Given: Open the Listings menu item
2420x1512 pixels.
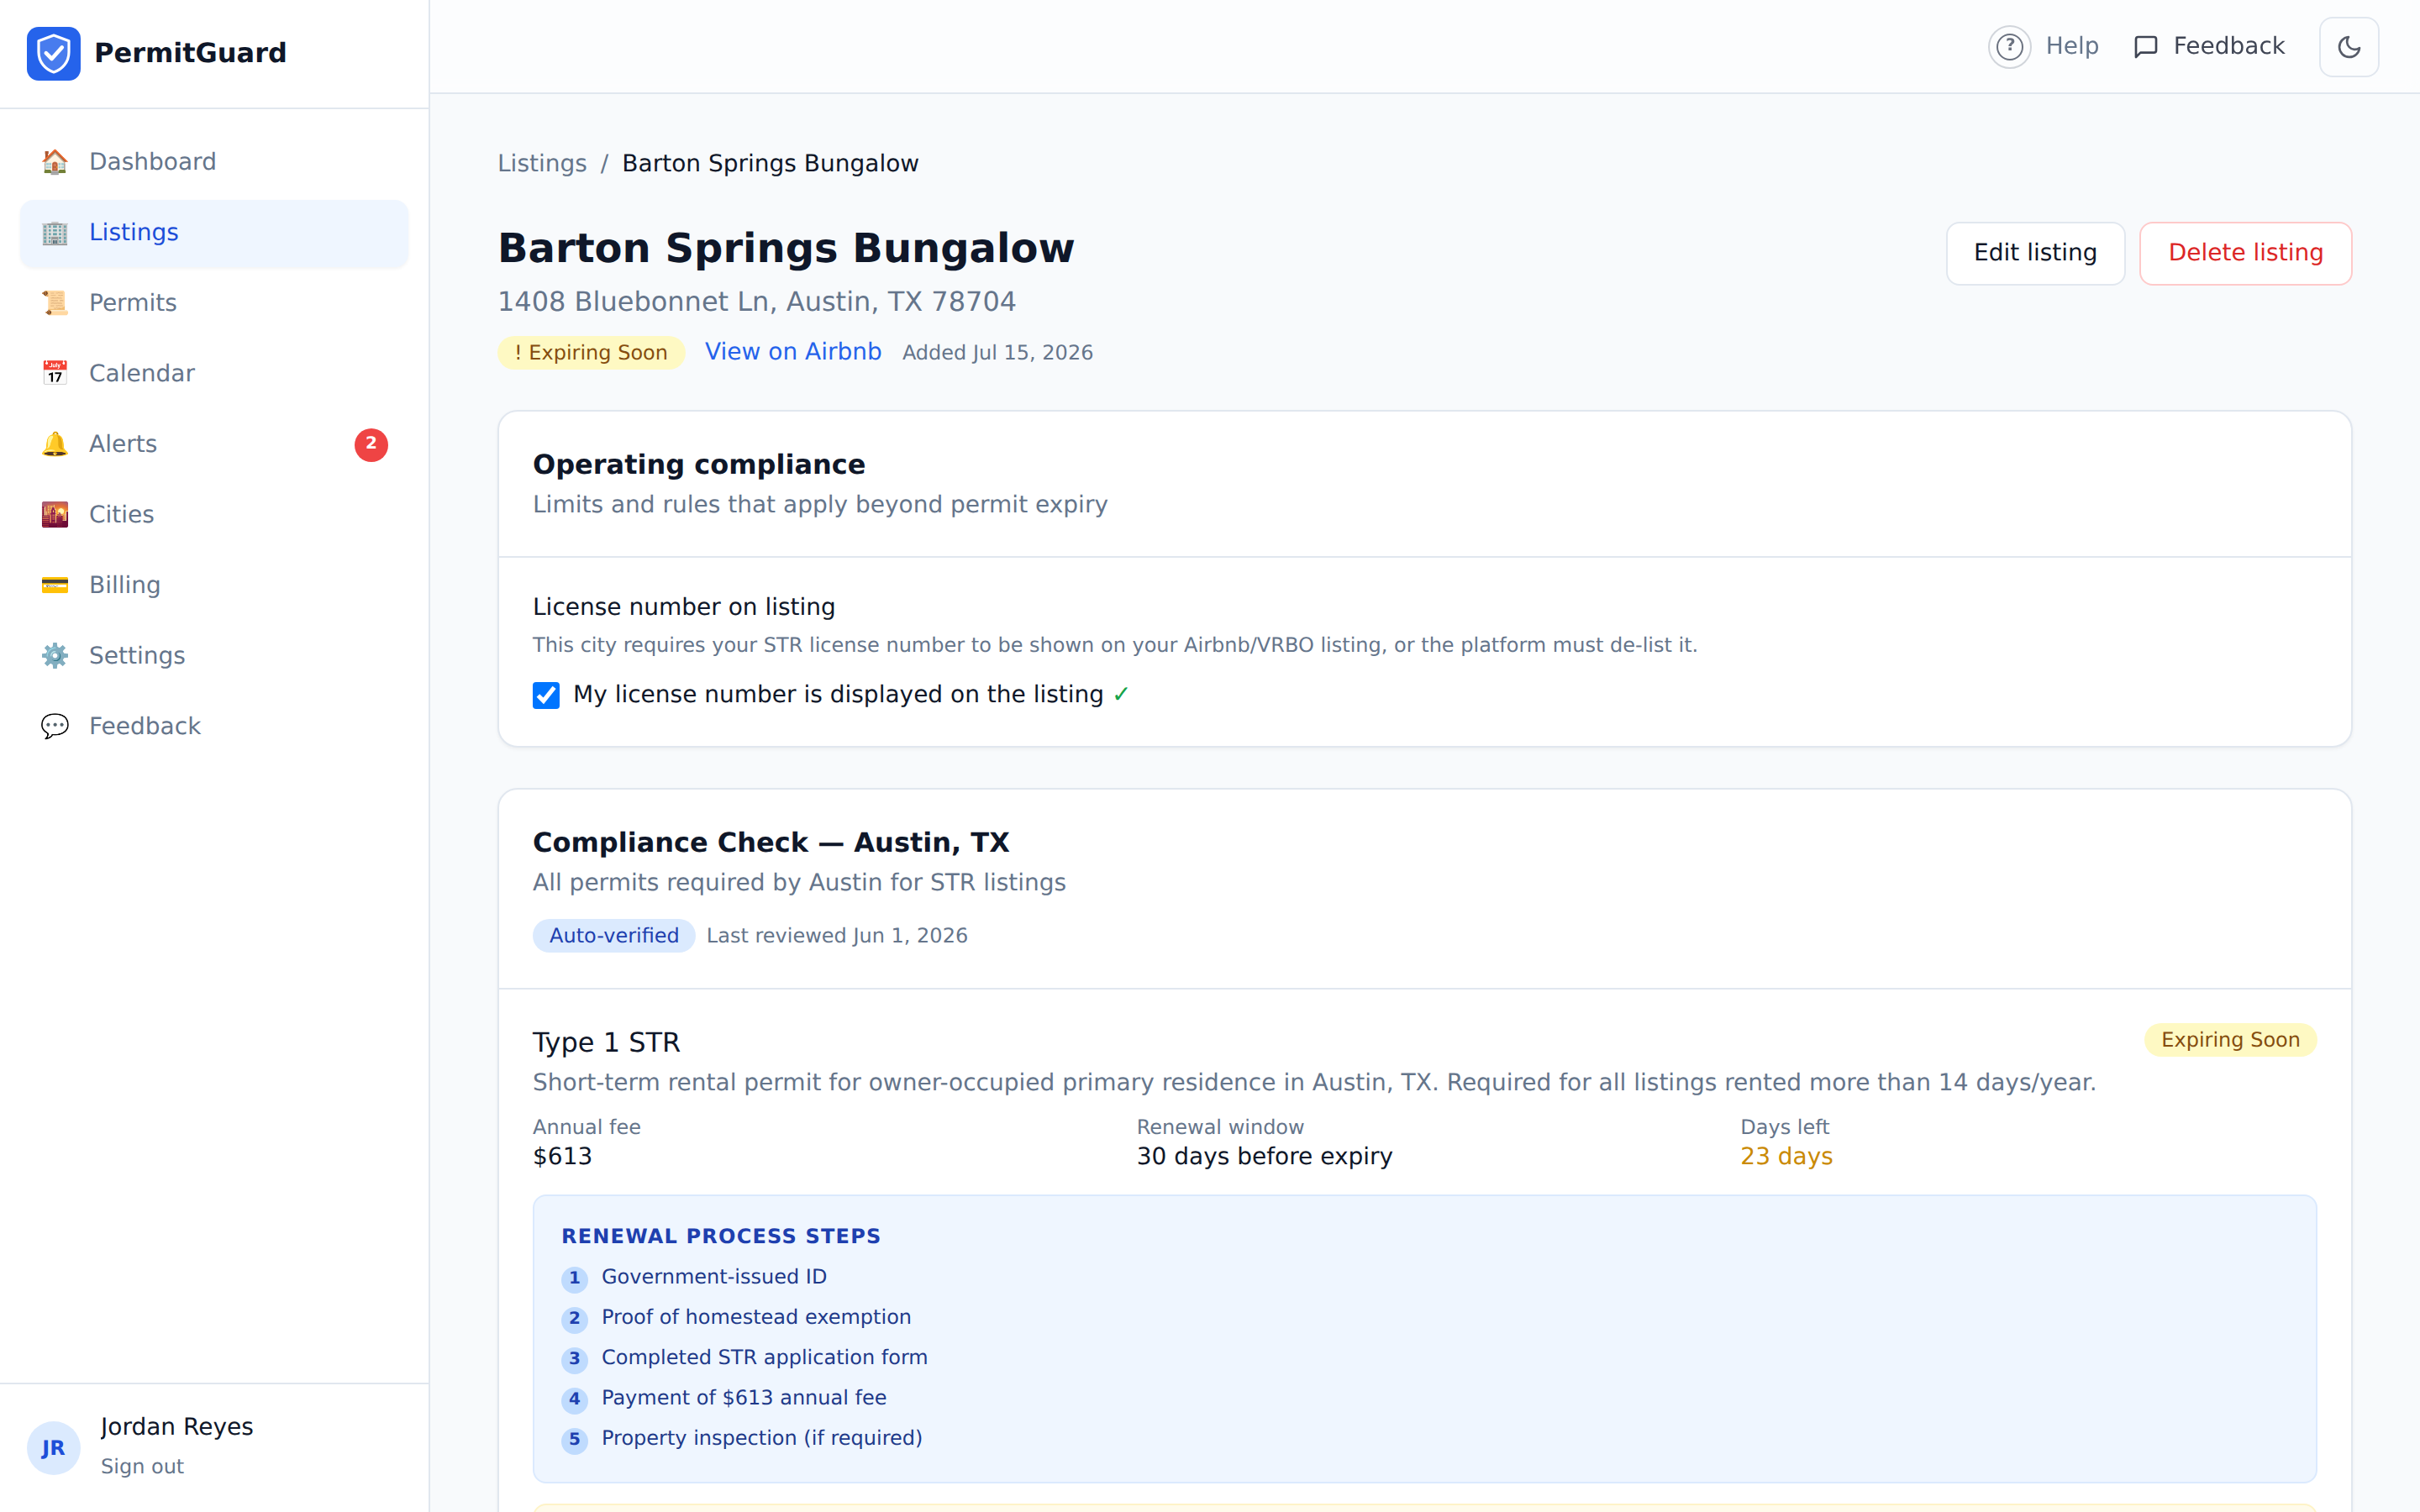Looking at the screenshot, I should 214,232.
